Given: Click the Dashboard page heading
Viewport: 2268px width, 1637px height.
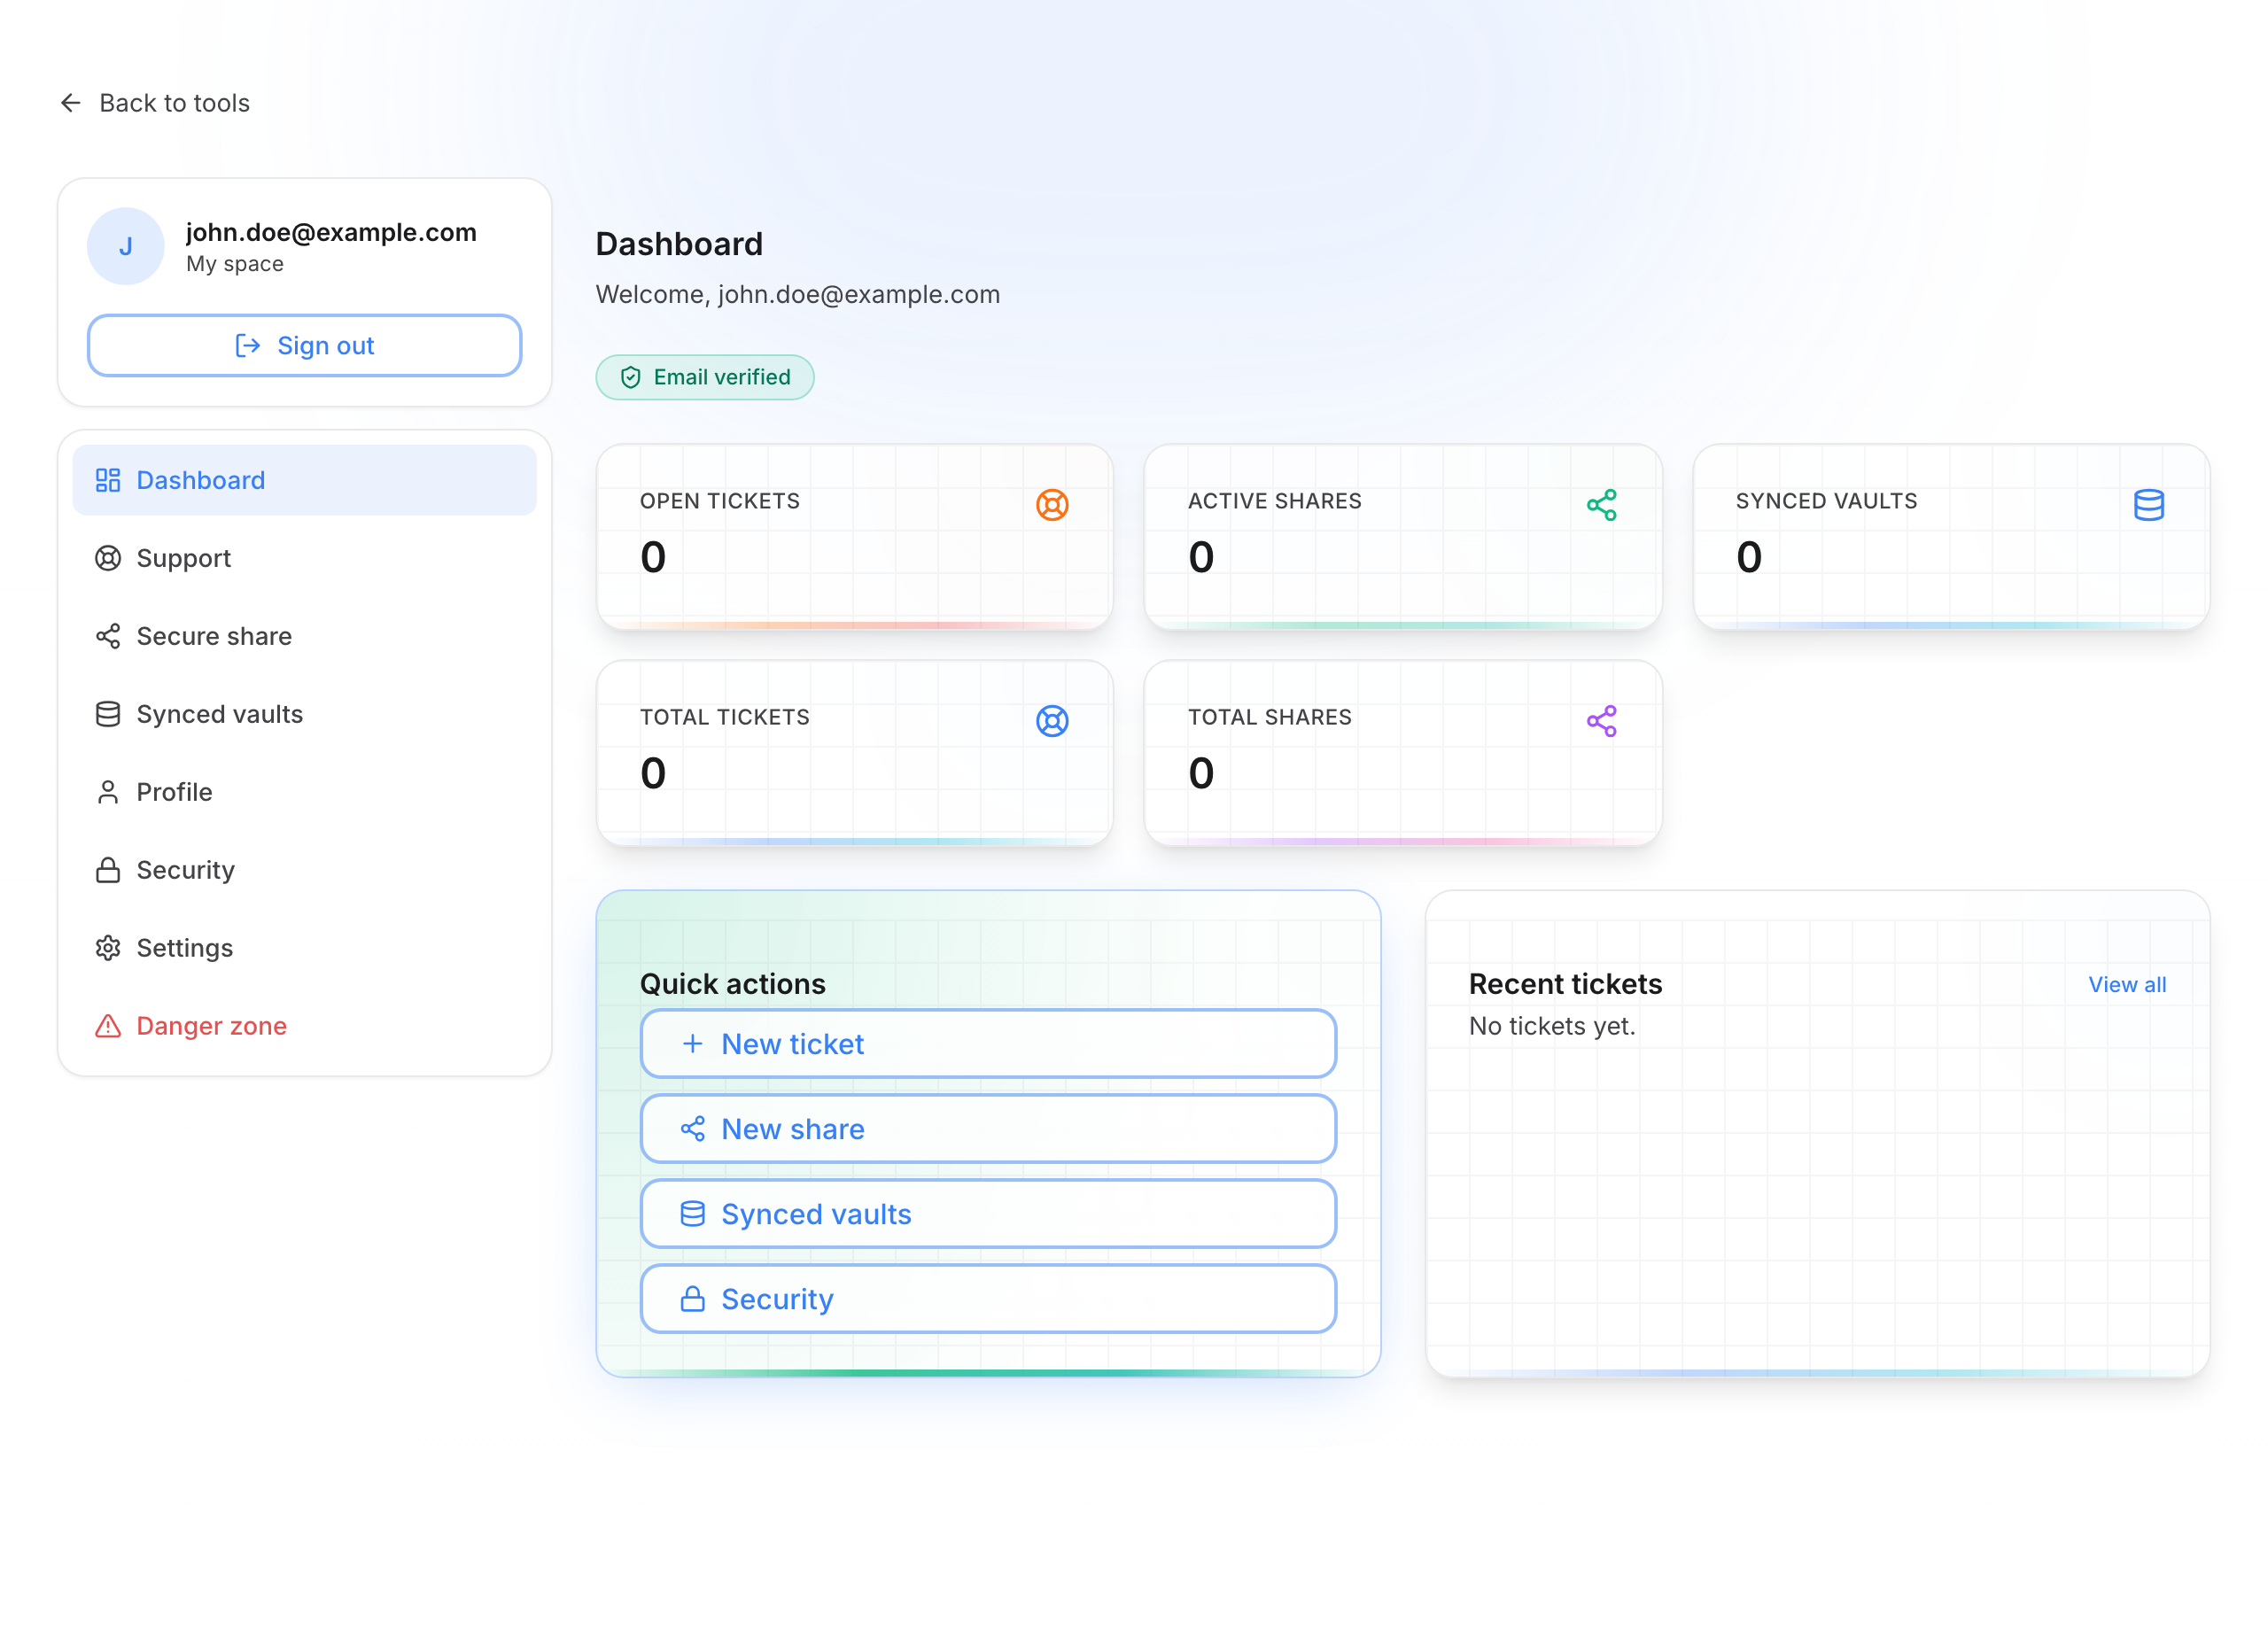Looking at the screenshot, I should [679, 244].
